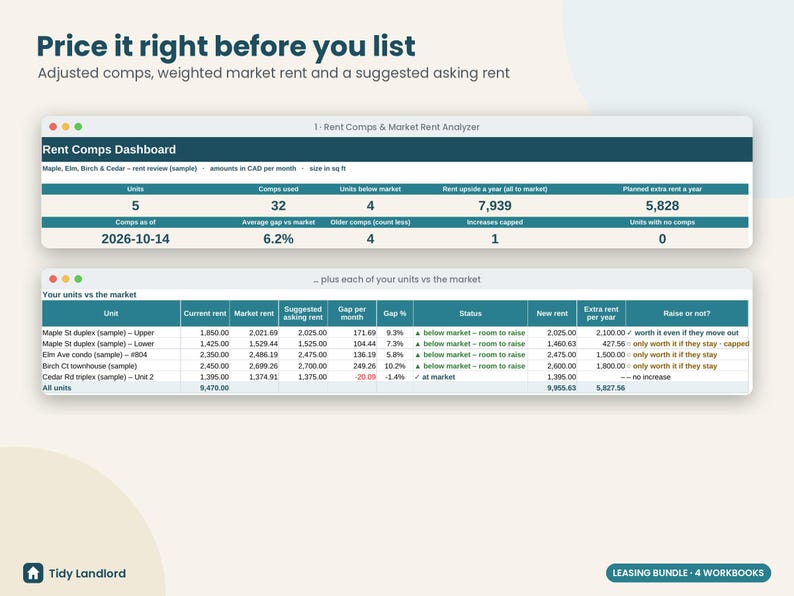Click the red dot in Rent Comps Analyzer window
794x596 pixels.
[53, 127]
